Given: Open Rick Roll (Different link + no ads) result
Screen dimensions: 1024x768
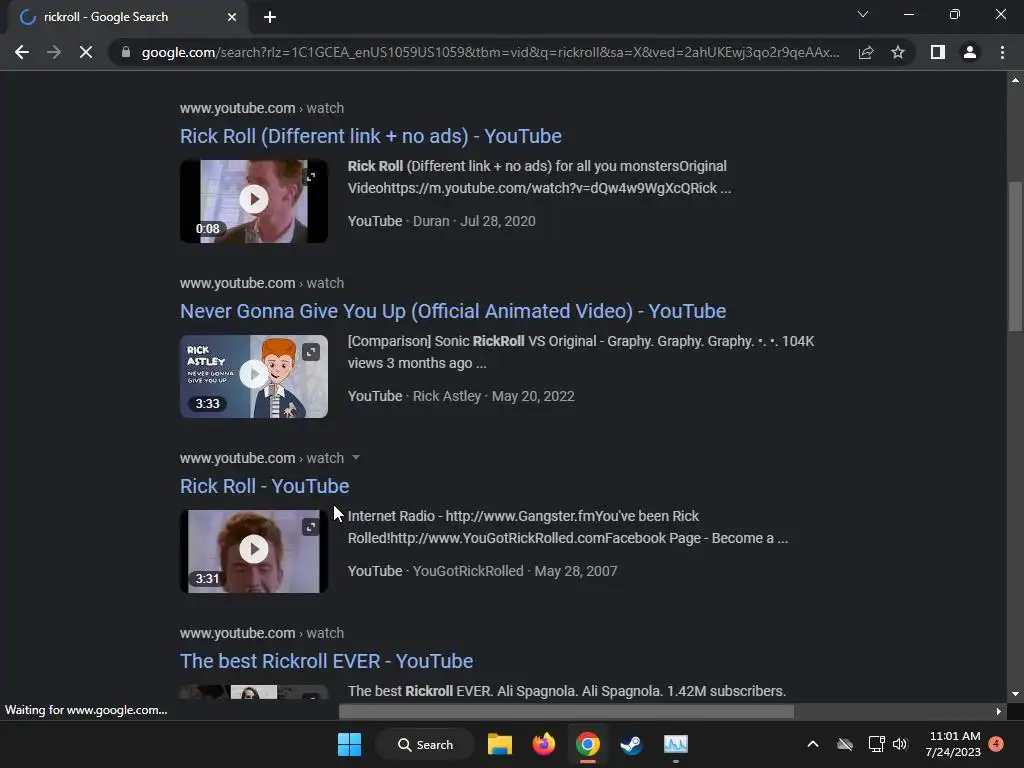Looking at the screenshot, I should (x=370, y=136).
